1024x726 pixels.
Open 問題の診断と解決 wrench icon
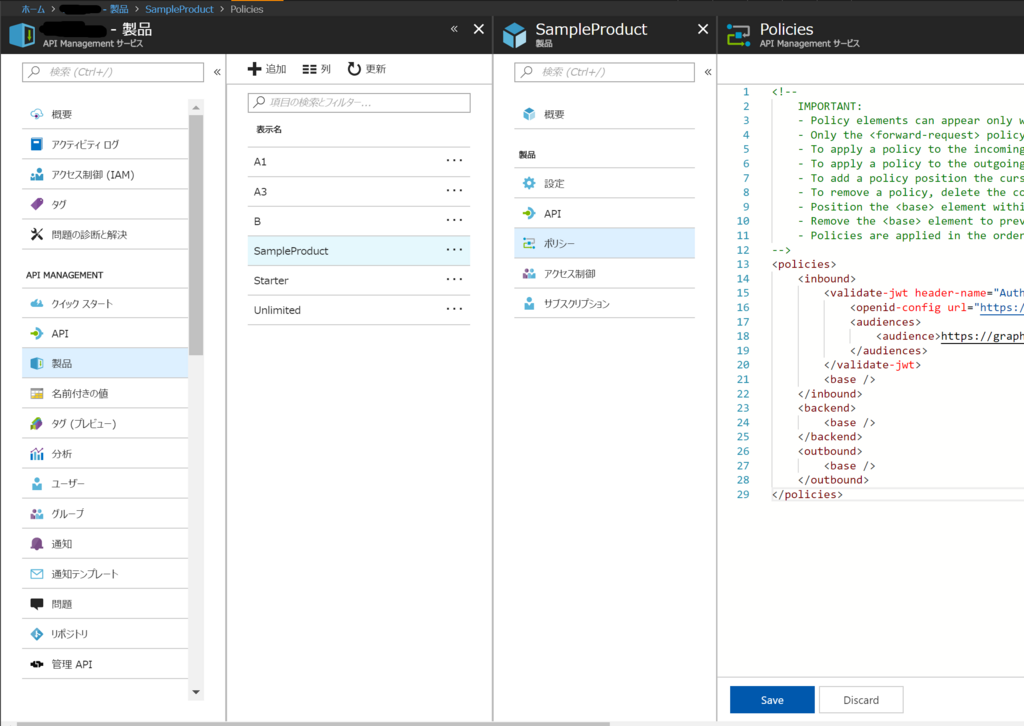[x=37, y=234]
